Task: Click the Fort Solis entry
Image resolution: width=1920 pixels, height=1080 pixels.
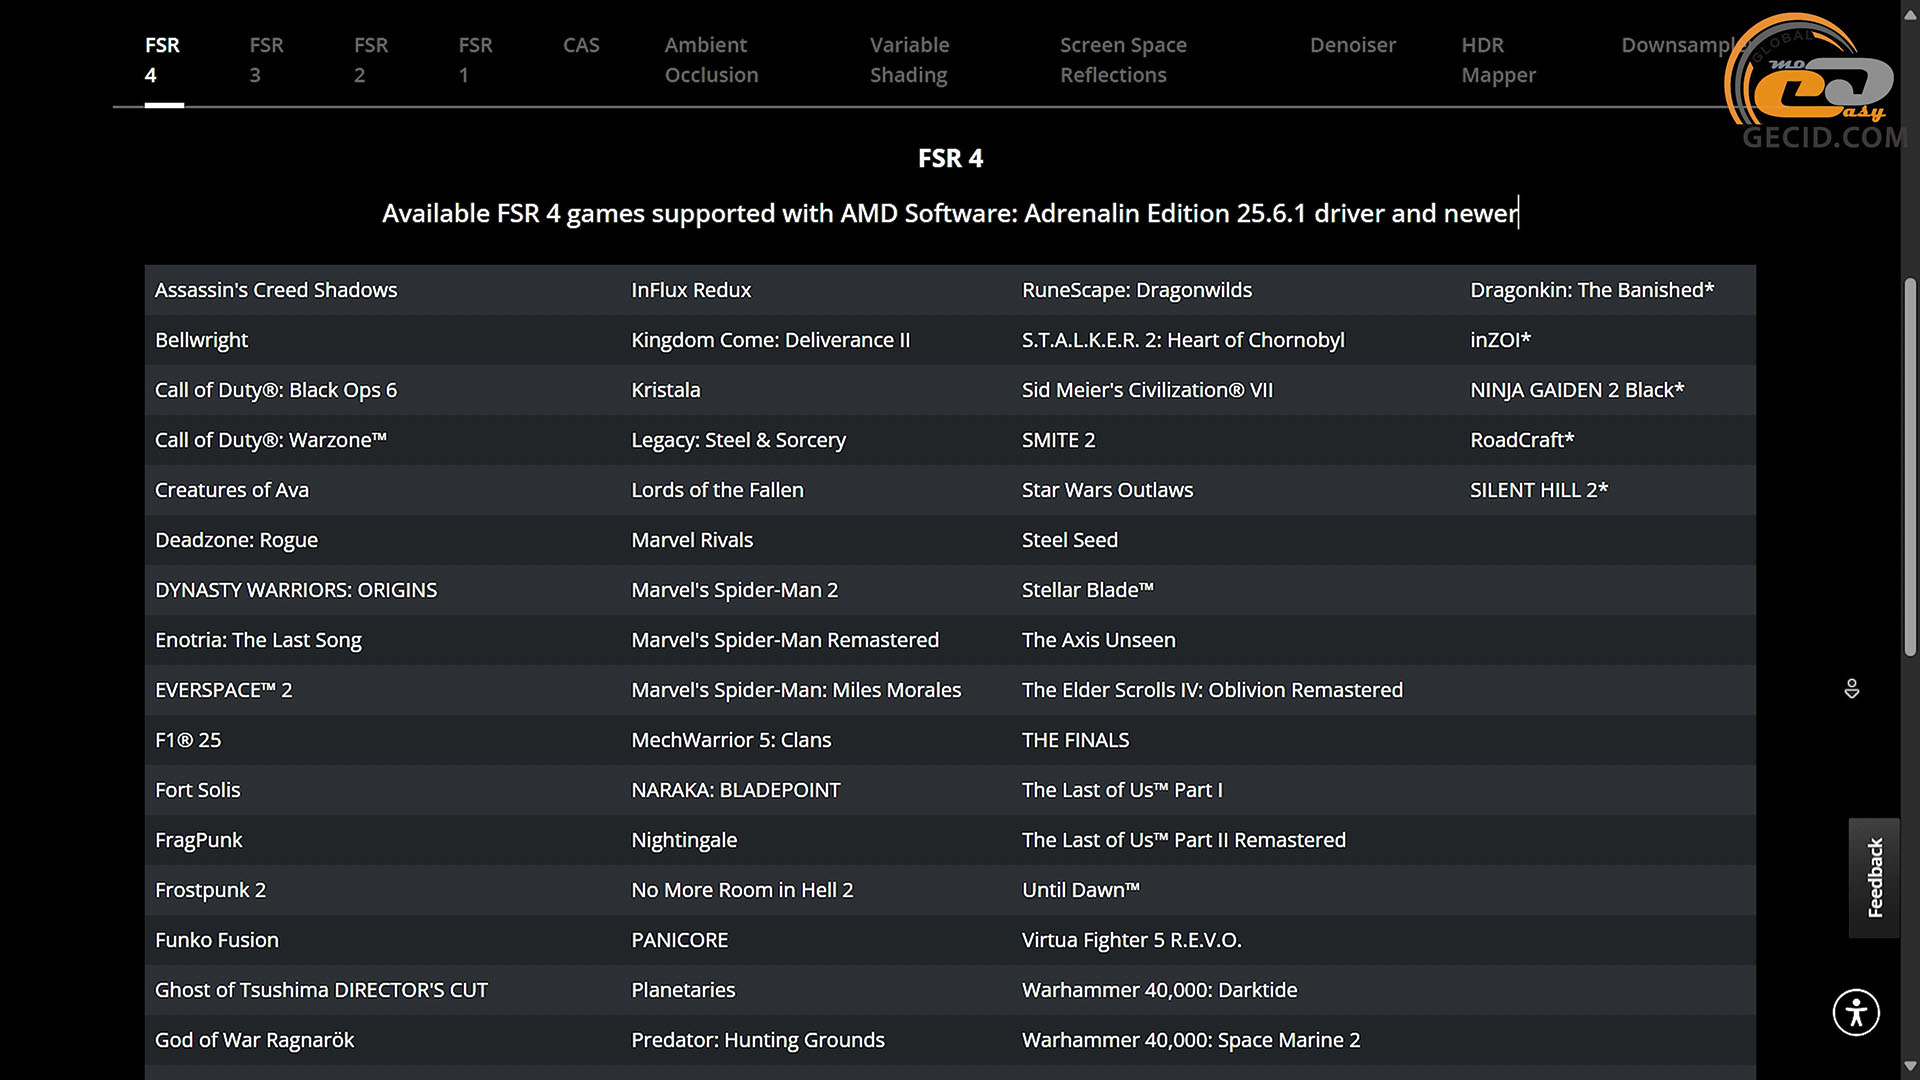Action: pyautogui.click(x=198, y=790)
